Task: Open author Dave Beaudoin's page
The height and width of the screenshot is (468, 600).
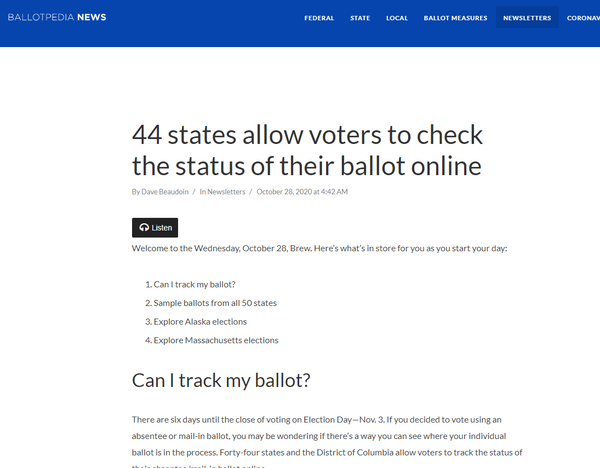Action: [x=165, y=192]
